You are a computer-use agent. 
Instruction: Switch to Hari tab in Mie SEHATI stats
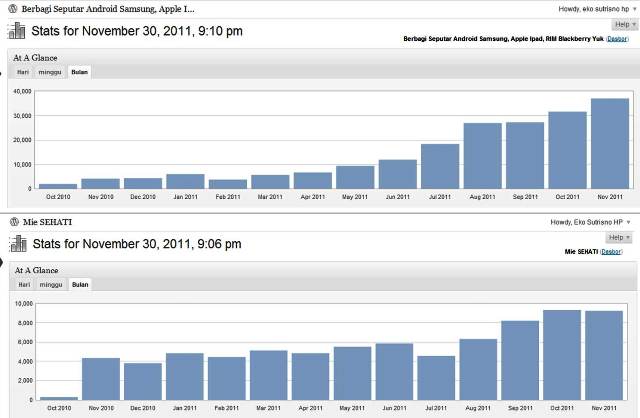tap(24, 284)
